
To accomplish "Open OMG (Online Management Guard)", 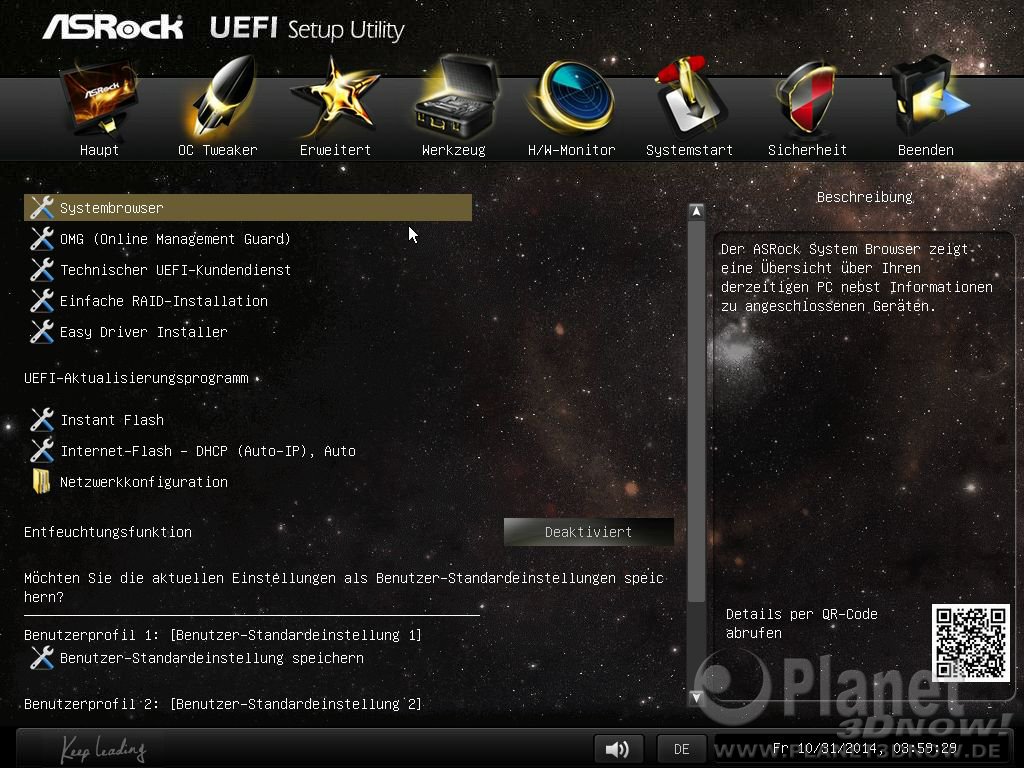I will pyautogui.click(x=175, y=239).
